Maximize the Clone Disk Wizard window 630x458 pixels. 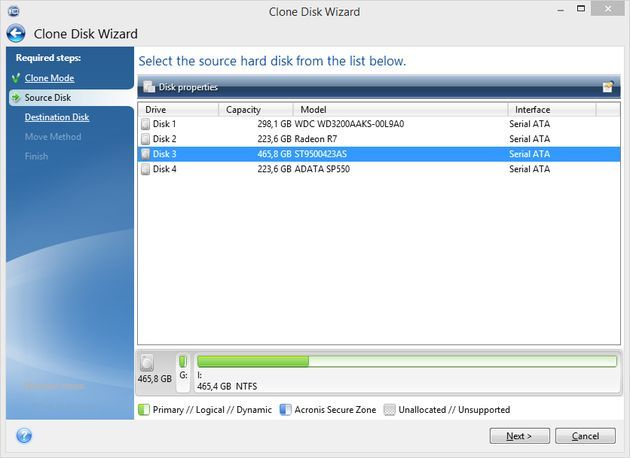coord(581,9)
